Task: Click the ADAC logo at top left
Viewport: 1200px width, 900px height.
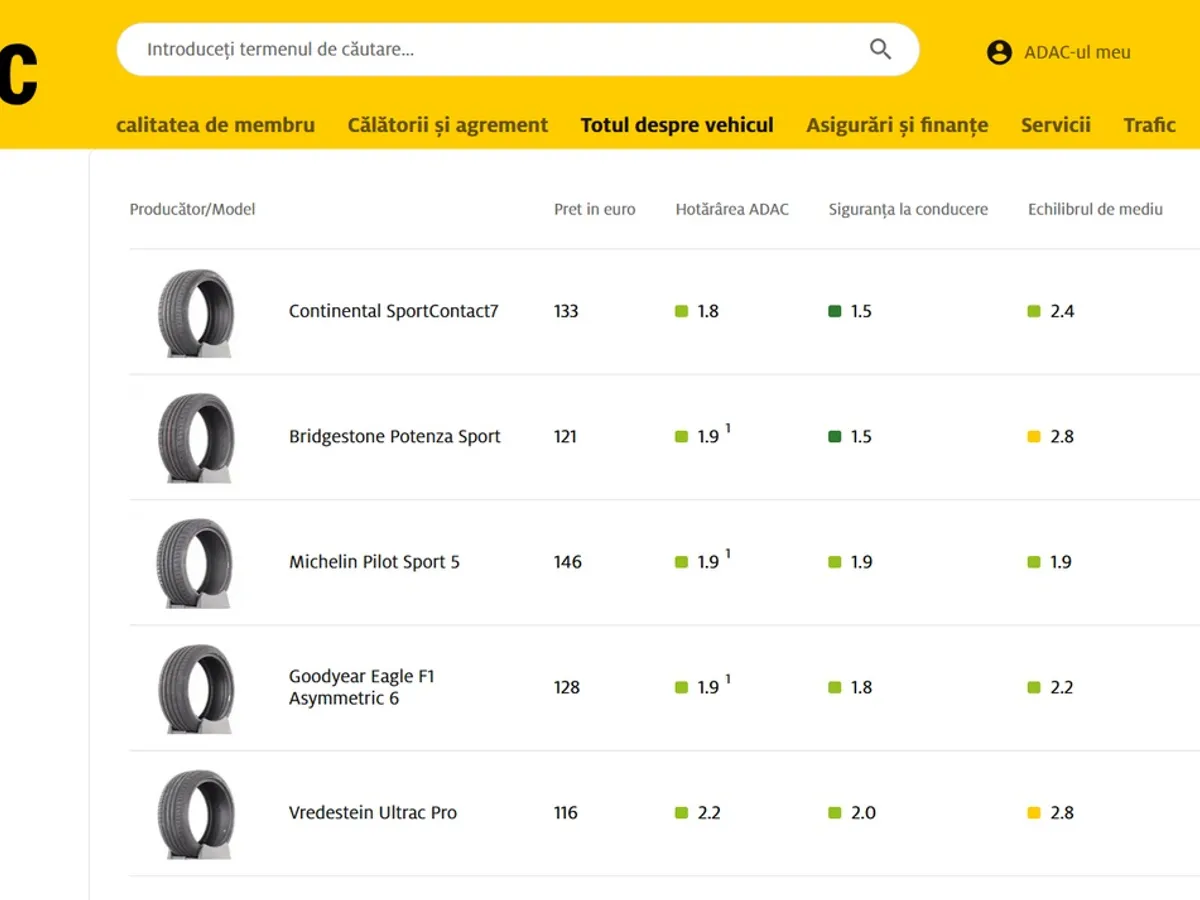Action: click(x=18, y=75)
